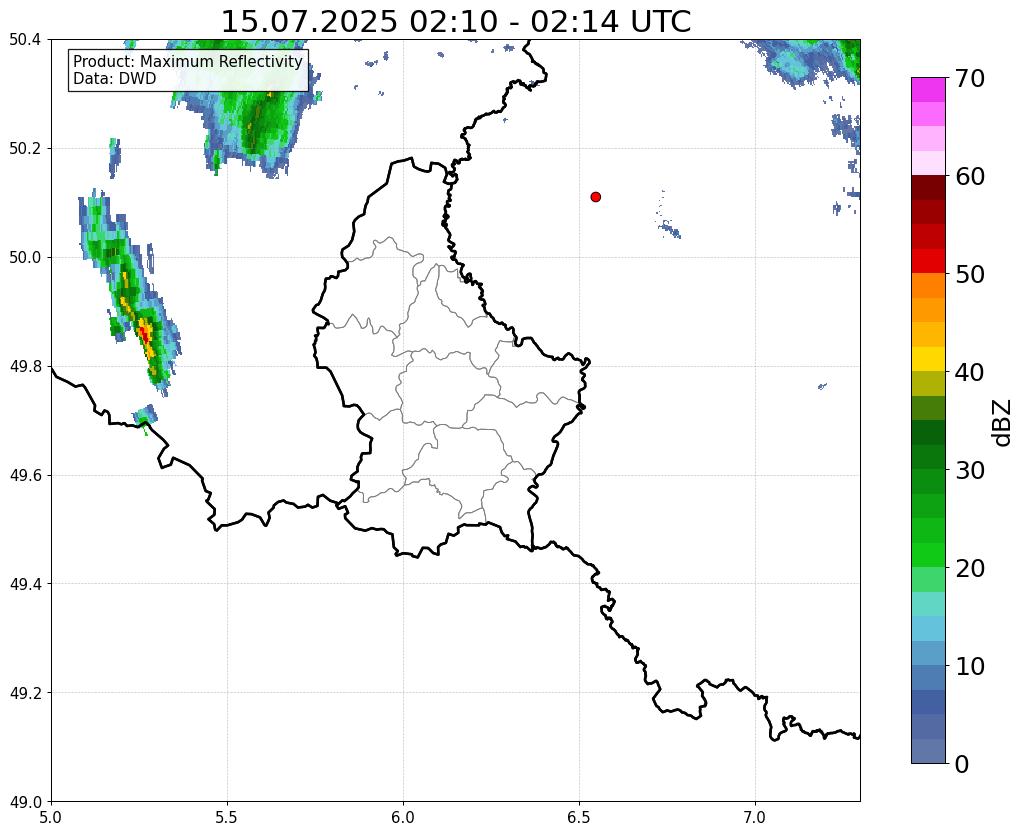Click the 70 label on the colorbar
1023x834 pixels.
(x=970, y=78)
